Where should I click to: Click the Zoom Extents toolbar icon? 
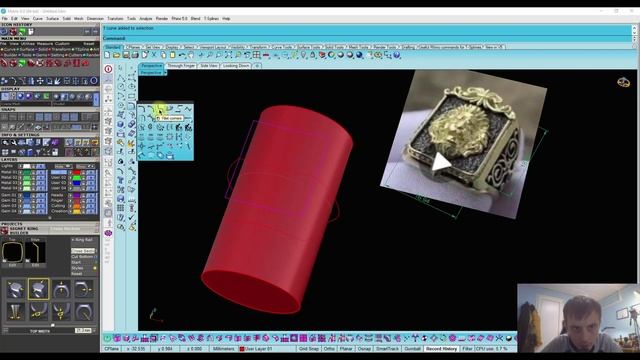[228, 55]
